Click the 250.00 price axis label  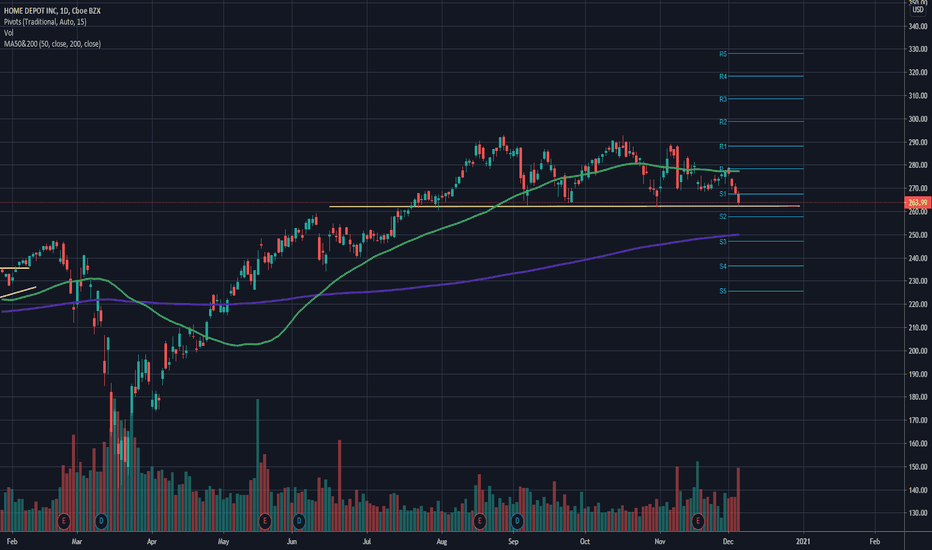(918, 235)
